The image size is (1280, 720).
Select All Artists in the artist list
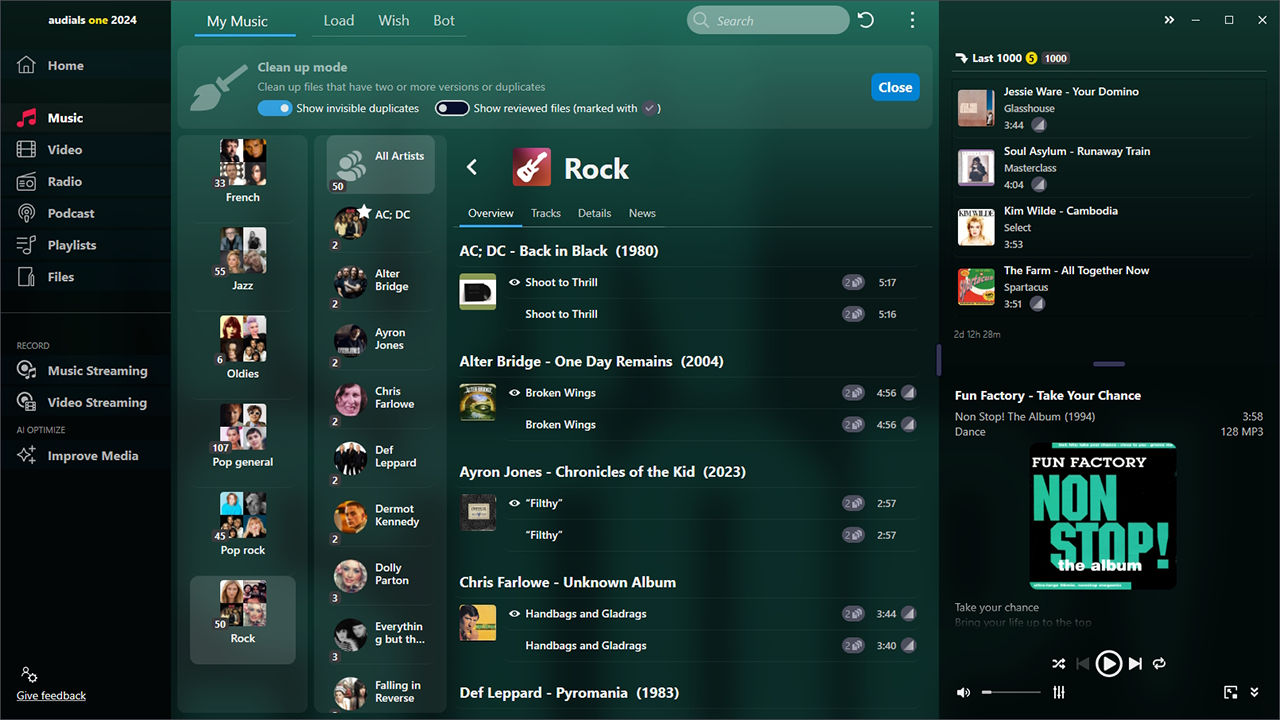click(381, 165)
